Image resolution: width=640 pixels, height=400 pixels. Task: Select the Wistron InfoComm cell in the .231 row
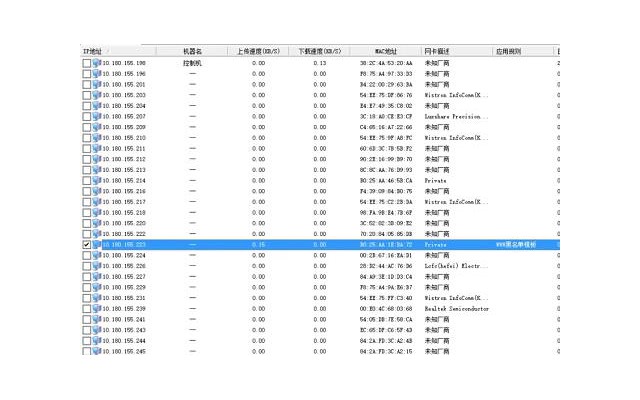pos(456,298)
